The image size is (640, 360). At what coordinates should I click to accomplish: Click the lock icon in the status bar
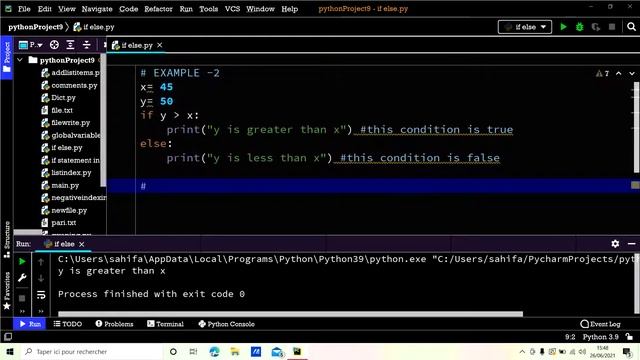point(629,337)
